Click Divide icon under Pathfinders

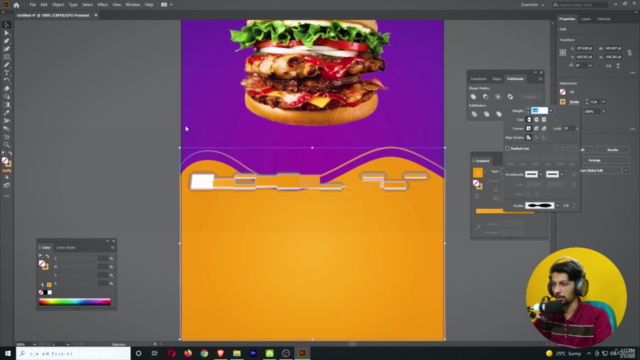click(474, 114)
